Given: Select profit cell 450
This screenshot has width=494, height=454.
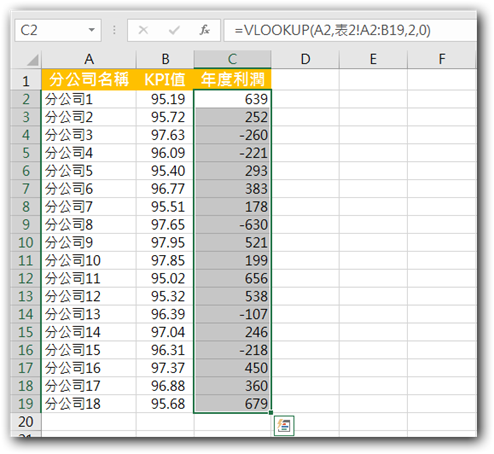Looking at the screenshot, I should [x=232, y=368].
